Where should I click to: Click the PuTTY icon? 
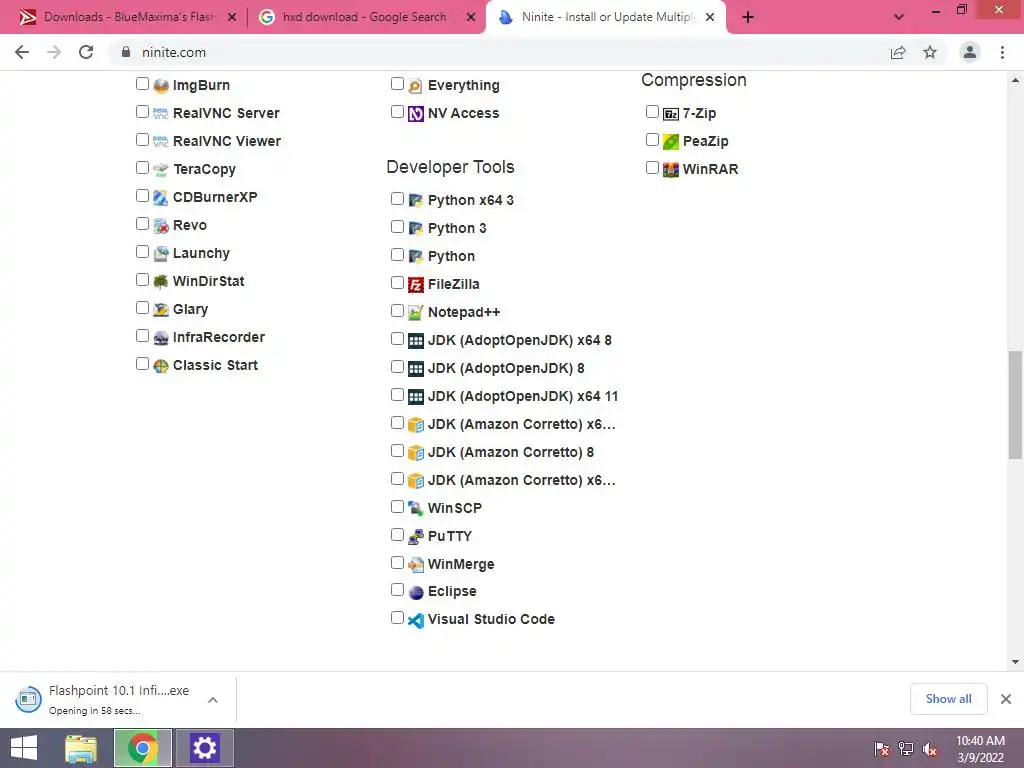(416, 537)
